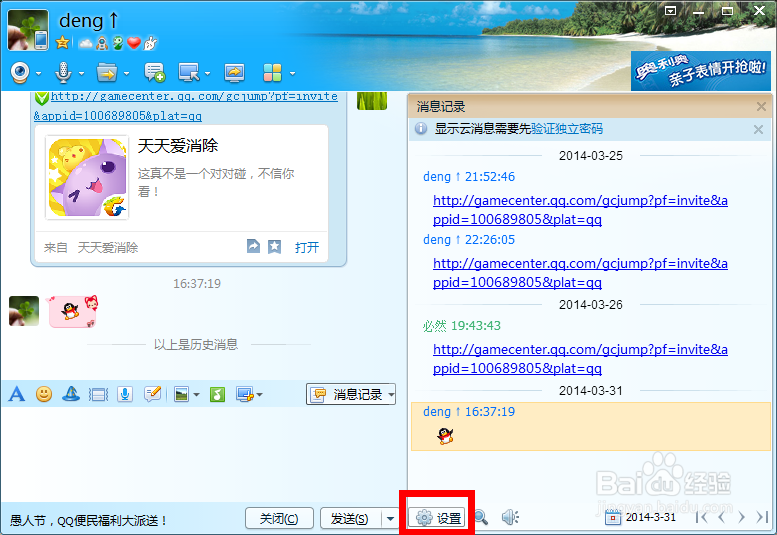
Task: Open the link sent at deng 22:26:05
Action: tap(580, 272)
